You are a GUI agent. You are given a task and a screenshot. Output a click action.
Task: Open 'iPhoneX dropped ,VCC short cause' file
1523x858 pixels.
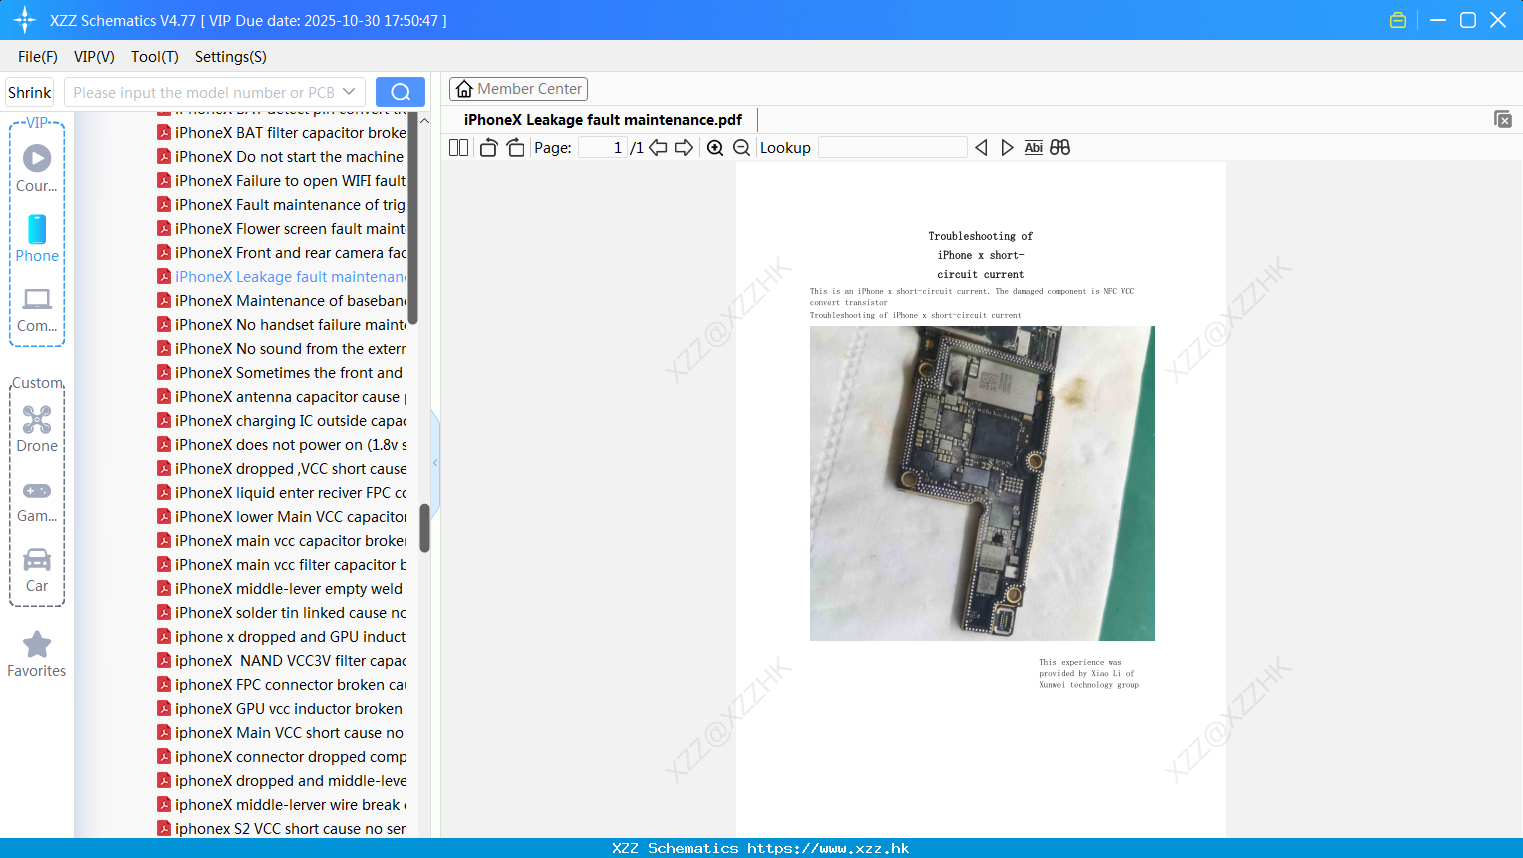tap(282, 468)
